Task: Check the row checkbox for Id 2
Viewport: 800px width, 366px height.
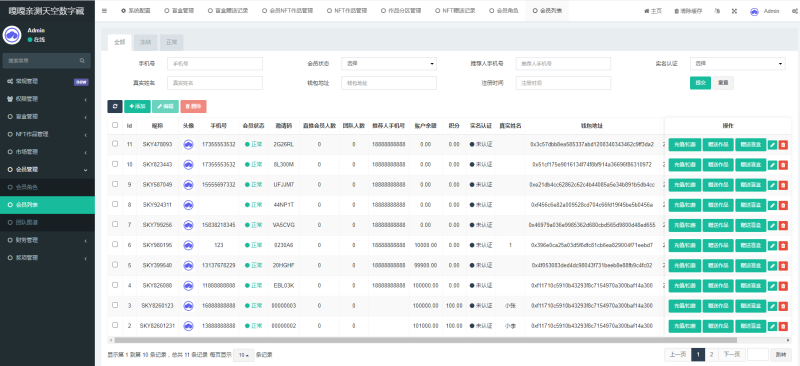Action: click(115, 325)
